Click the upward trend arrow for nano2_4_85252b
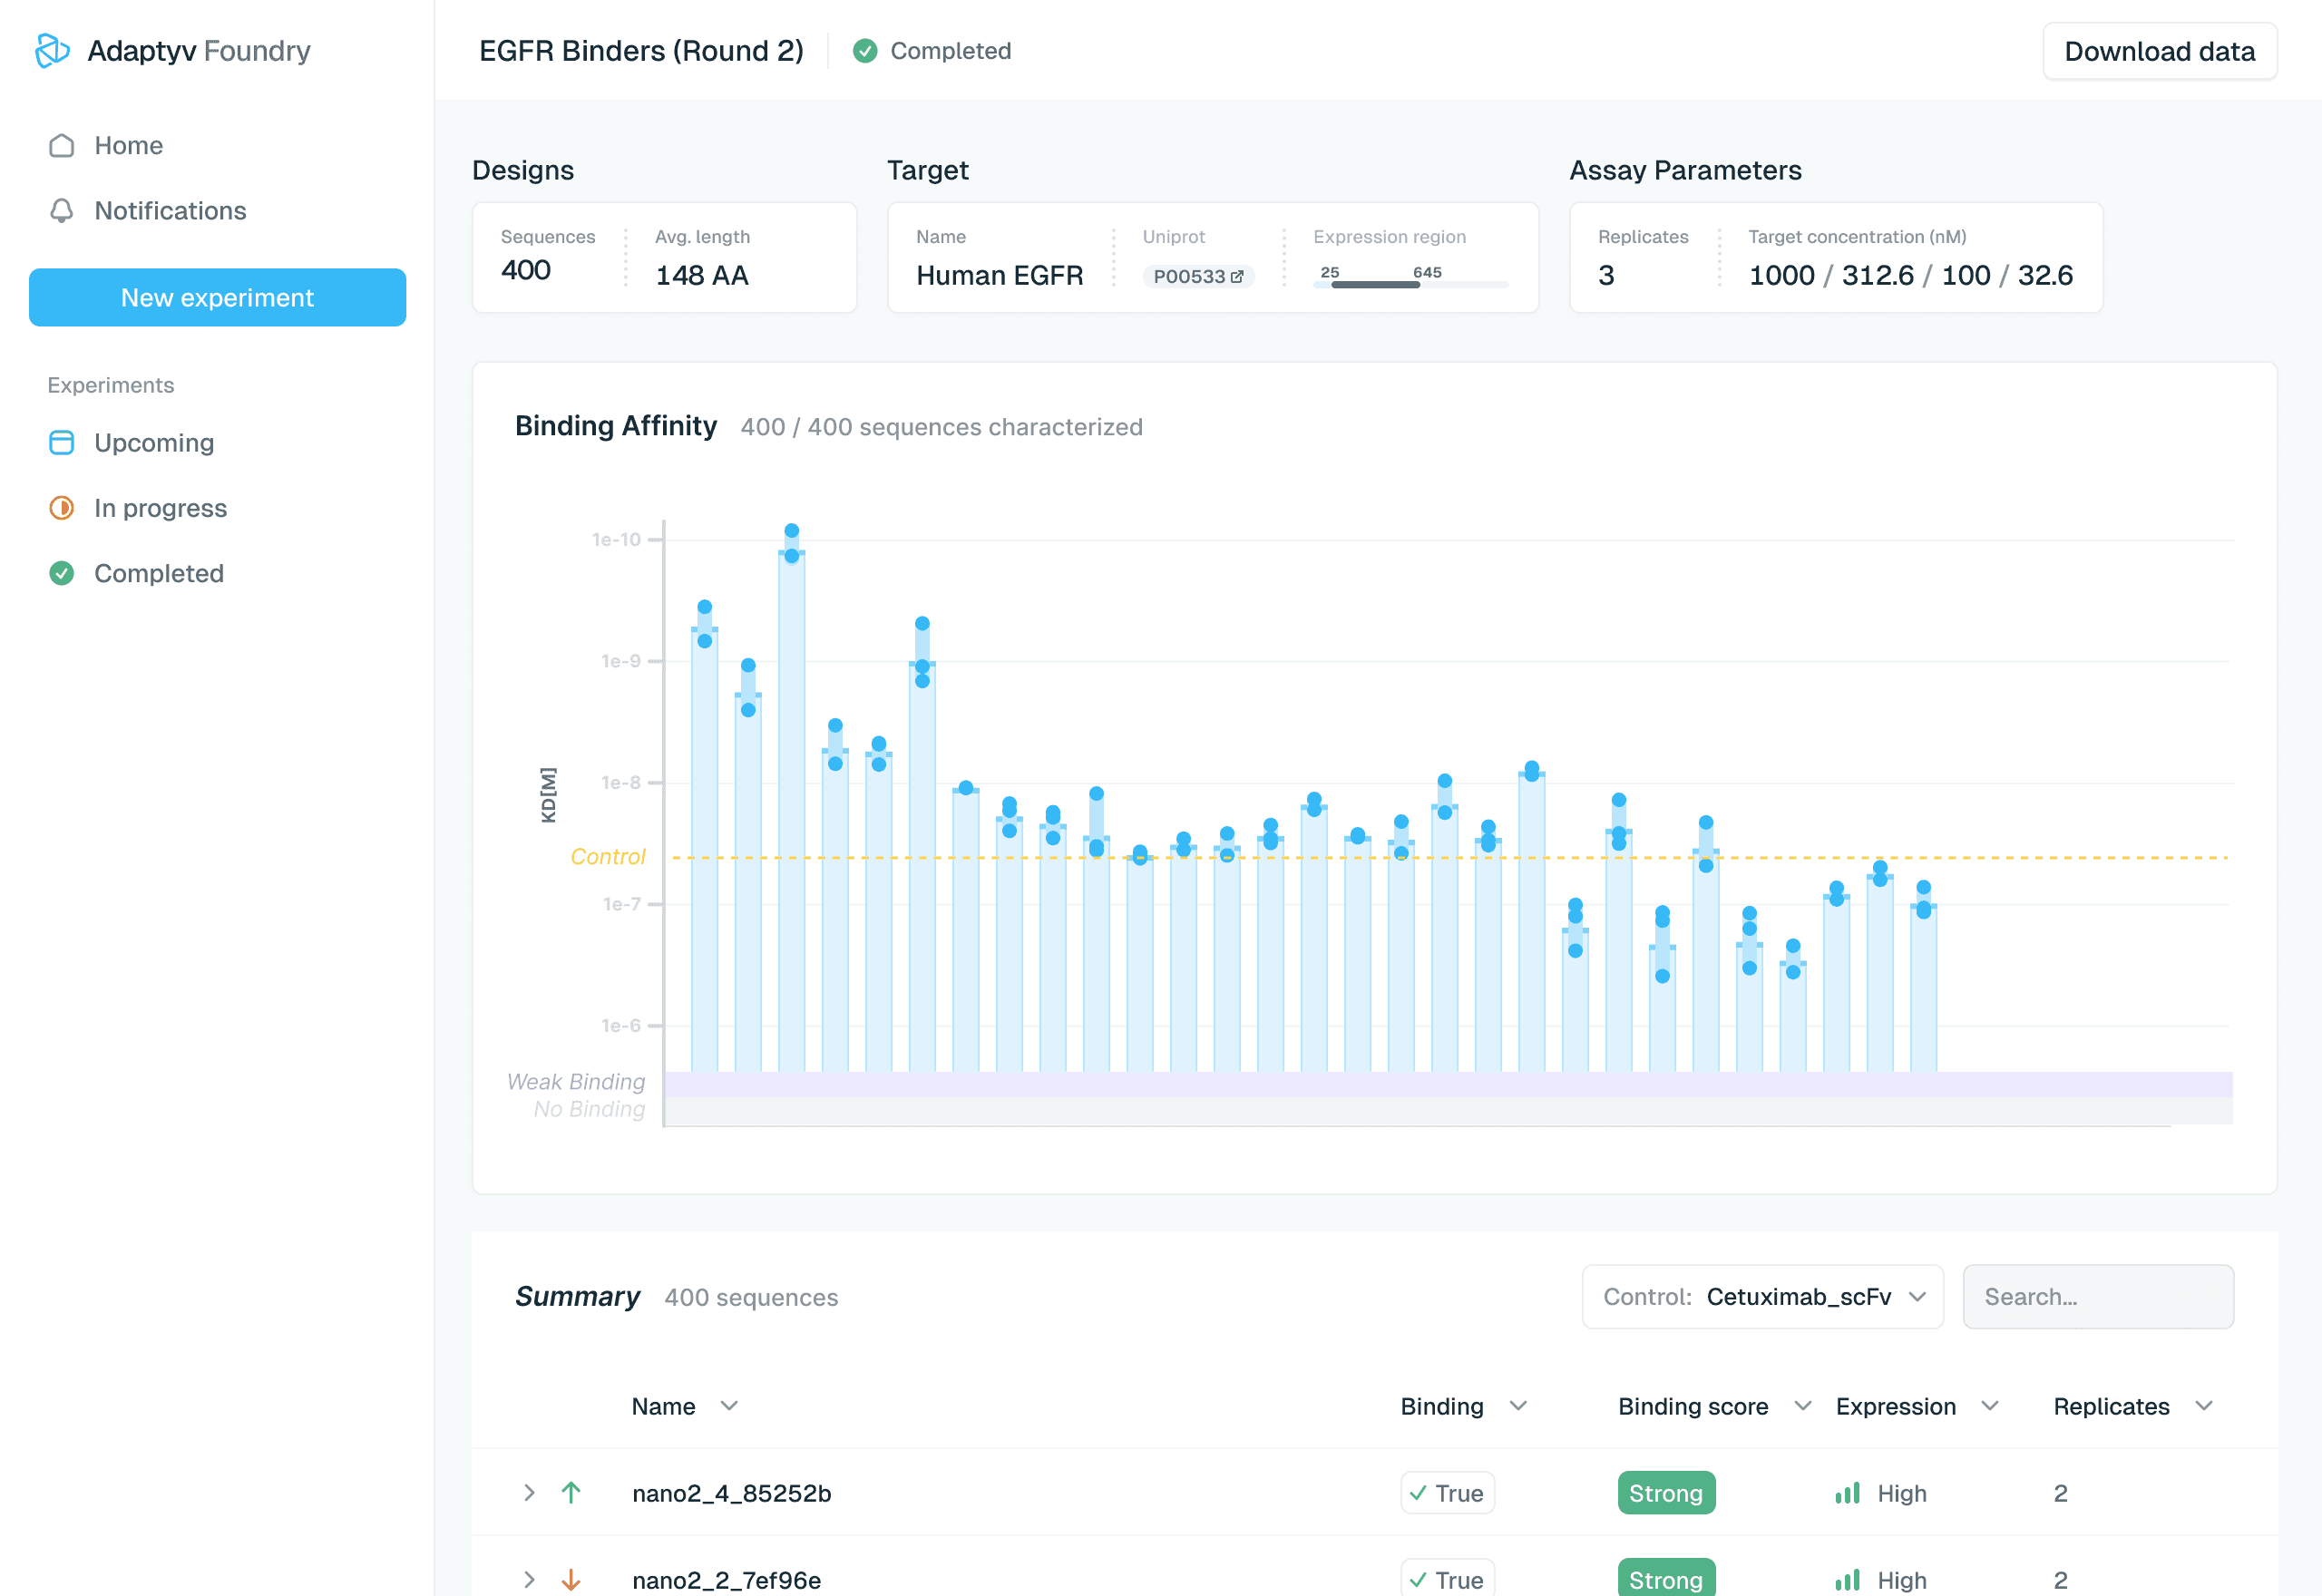This screenshot has height=1596, width=2322. tap(571, 1493)
